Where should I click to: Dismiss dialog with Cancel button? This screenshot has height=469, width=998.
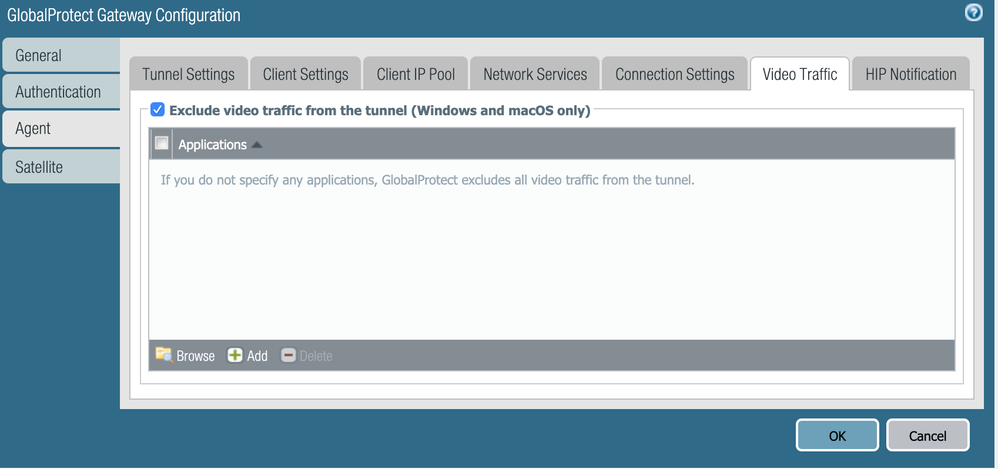point(927,435)
